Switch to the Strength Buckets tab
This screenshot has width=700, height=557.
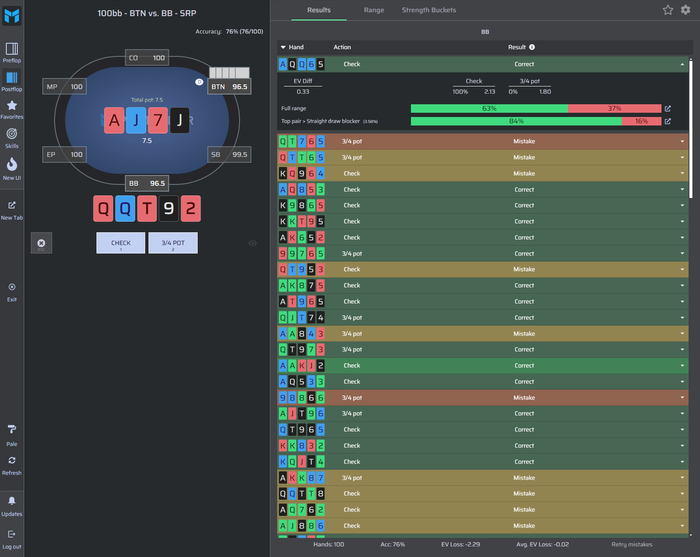click(429, 10)
